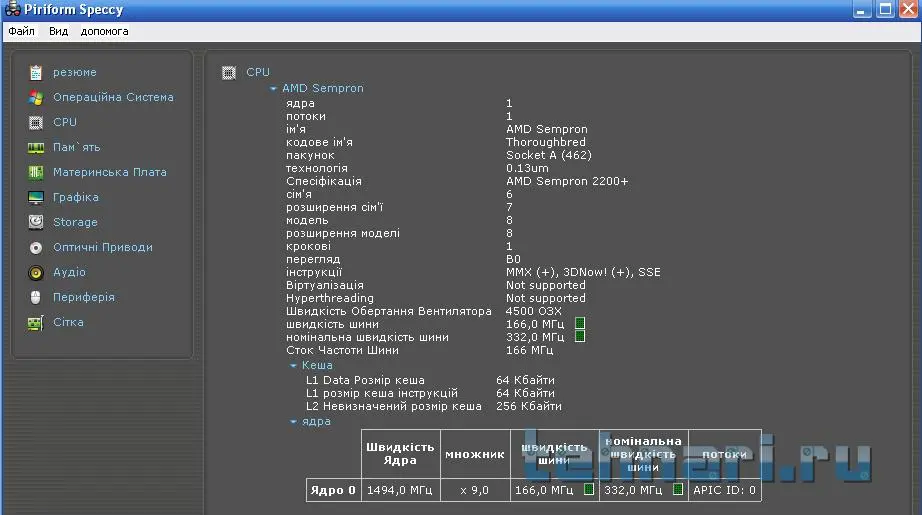The width and height of the screenshot is (922, 515).
Task: Click the Швидкість Ядра column header
Action: tap(400, 453)
